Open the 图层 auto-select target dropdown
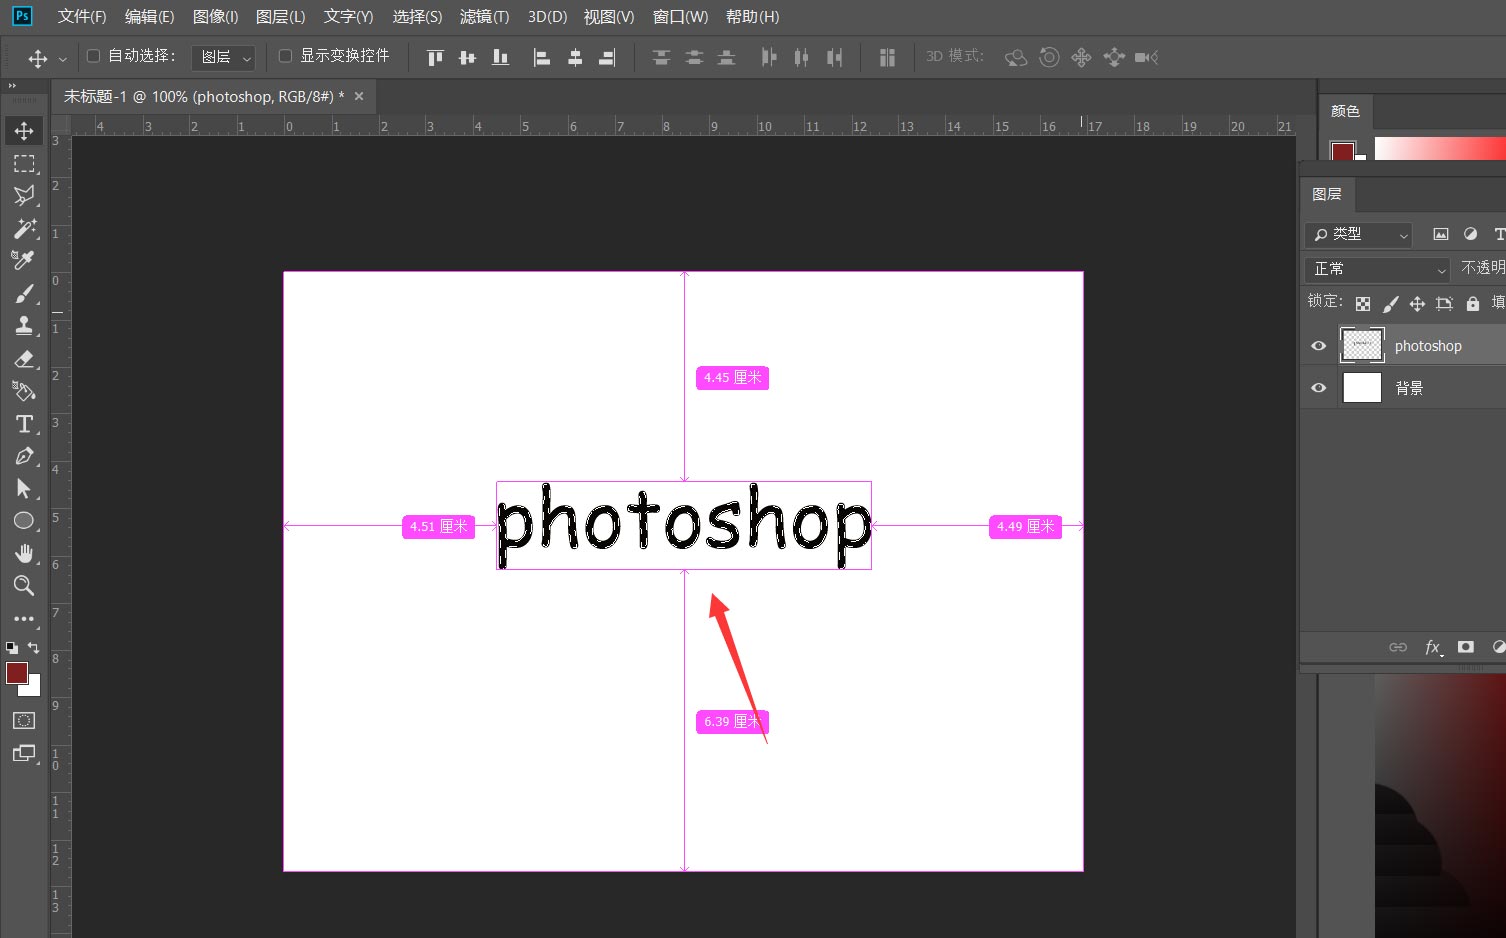 click(224, 58)
